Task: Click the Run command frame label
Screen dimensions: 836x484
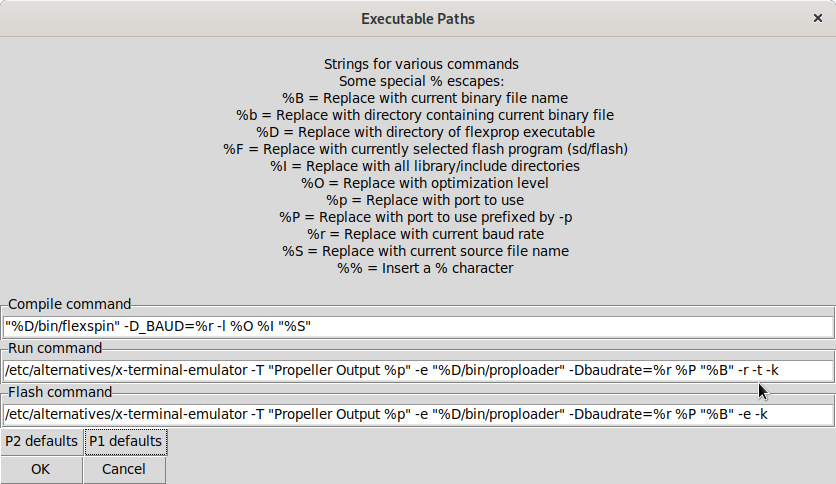Action: (x=56, y=348)
